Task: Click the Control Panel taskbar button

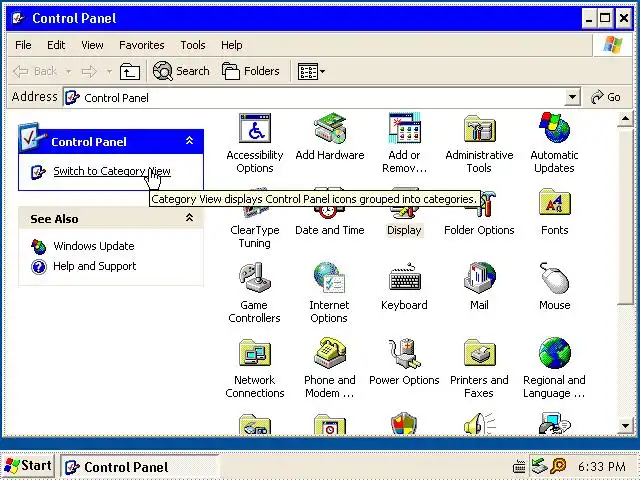Action: [x=139, y=467]
